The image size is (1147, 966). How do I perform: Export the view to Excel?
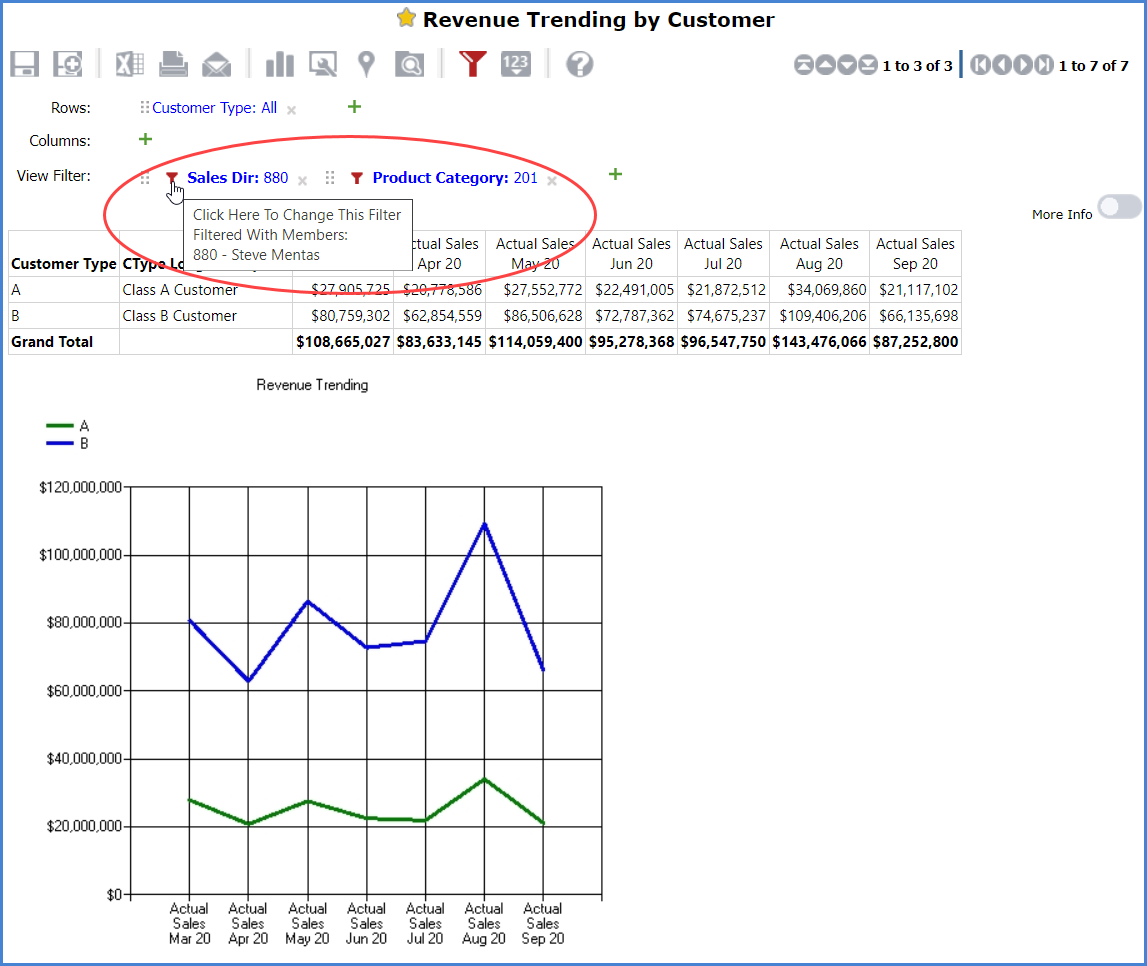click(x=129, y=64)
